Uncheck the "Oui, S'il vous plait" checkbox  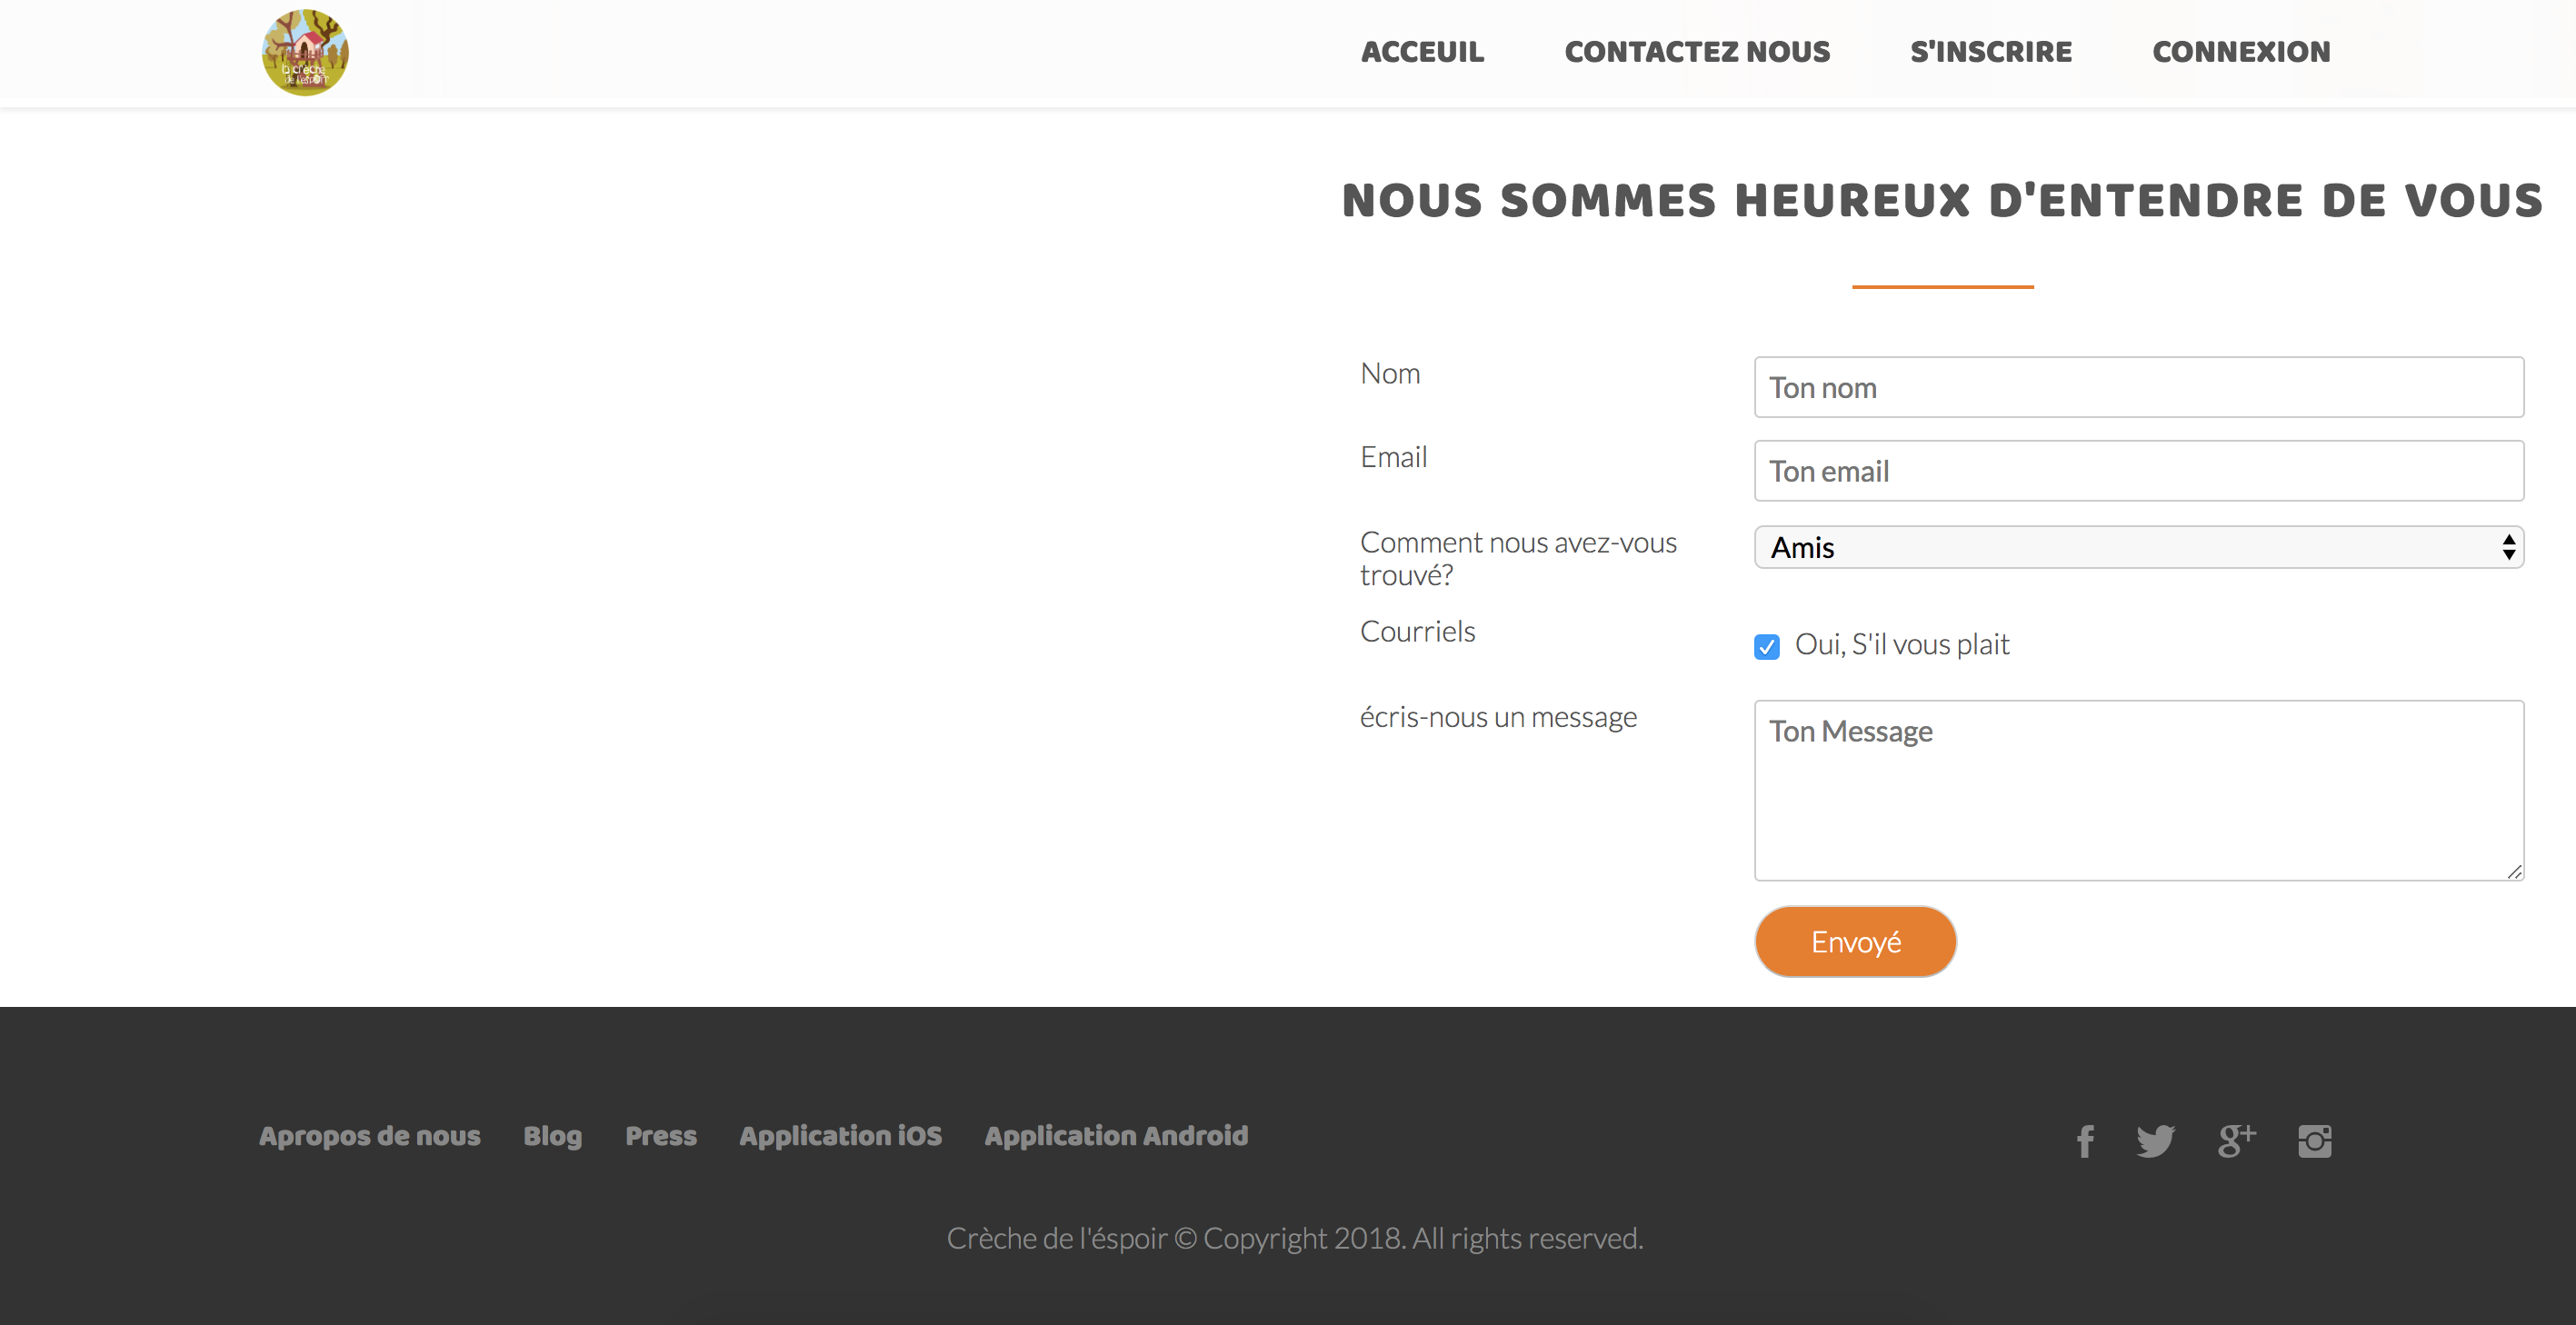1767,646
